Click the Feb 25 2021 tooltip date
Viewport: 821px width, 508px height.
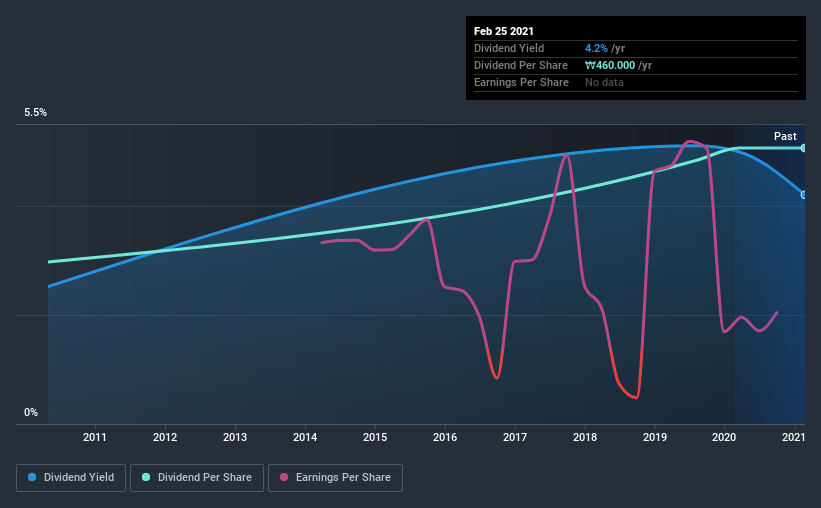click(504, 31)
